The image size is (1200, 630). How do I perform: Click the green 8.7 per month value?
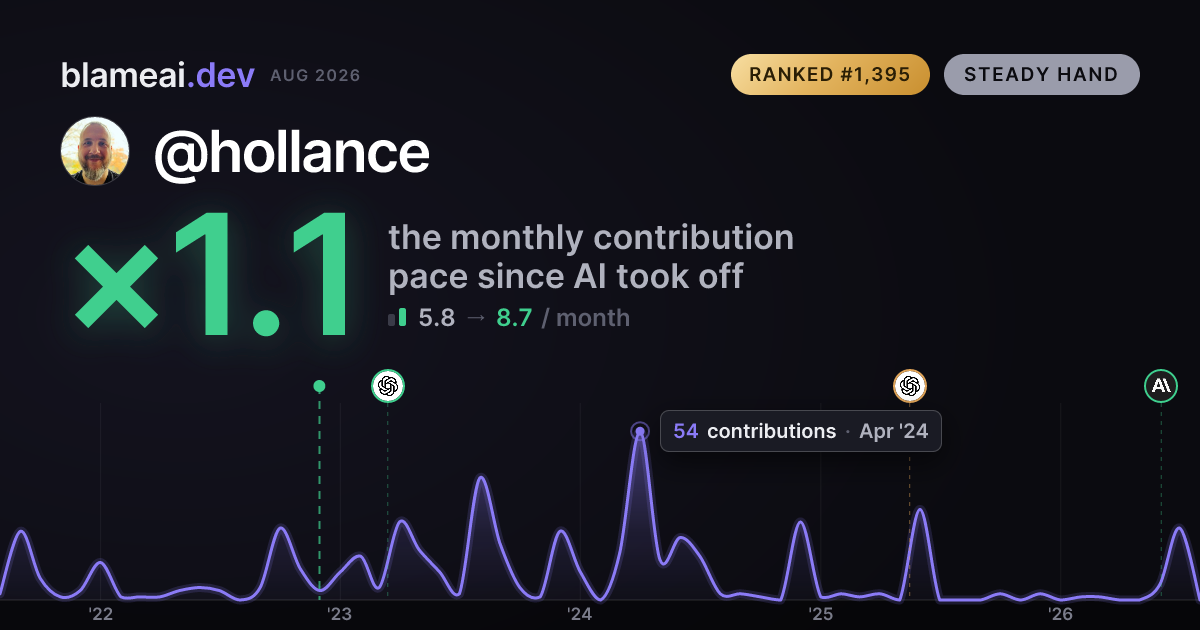click(x=514, y=318)
